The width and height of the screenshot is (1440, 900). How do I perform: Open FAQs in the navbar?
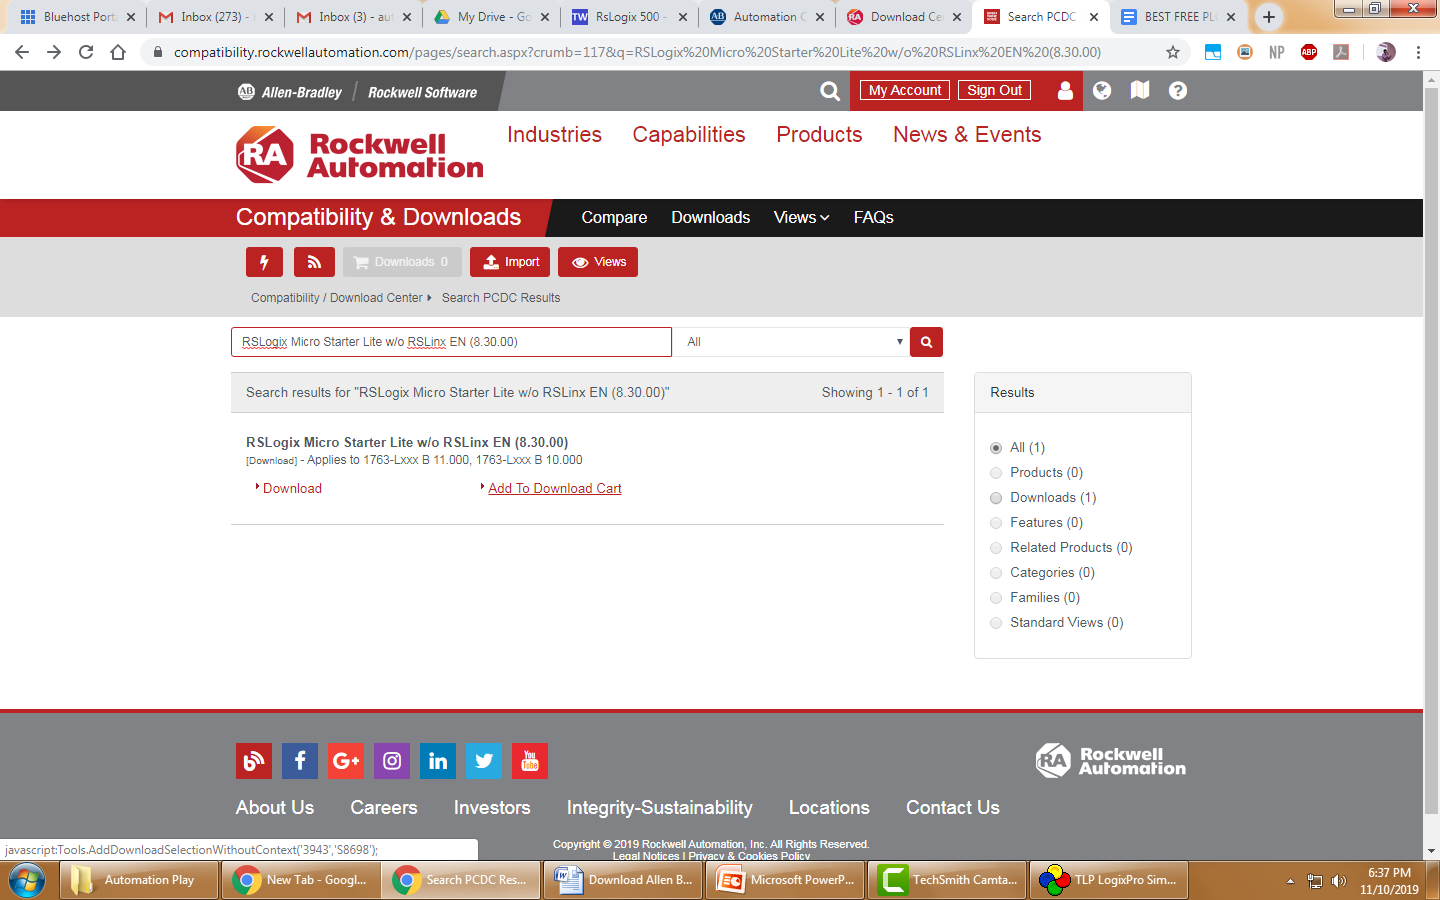873,217
